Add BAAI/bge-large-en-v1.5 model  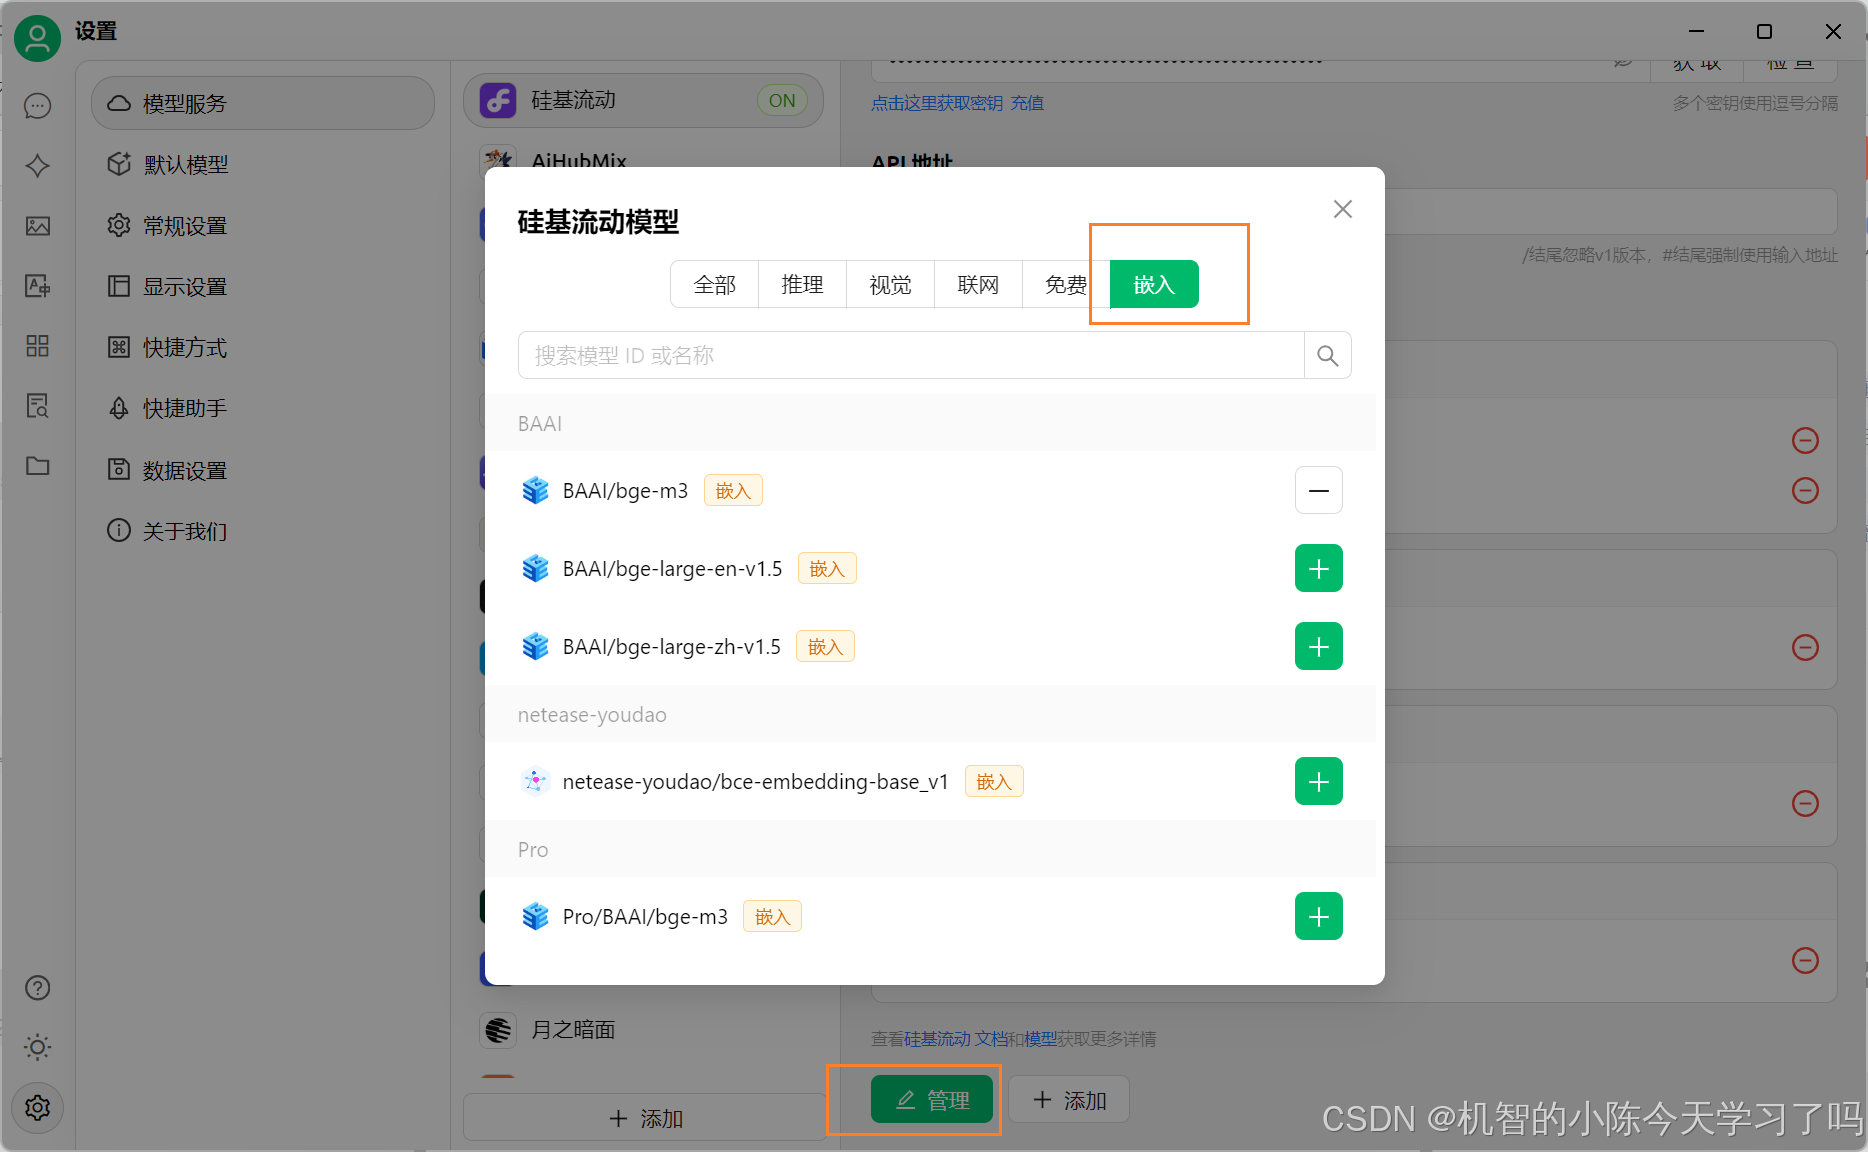(1319, 568)
